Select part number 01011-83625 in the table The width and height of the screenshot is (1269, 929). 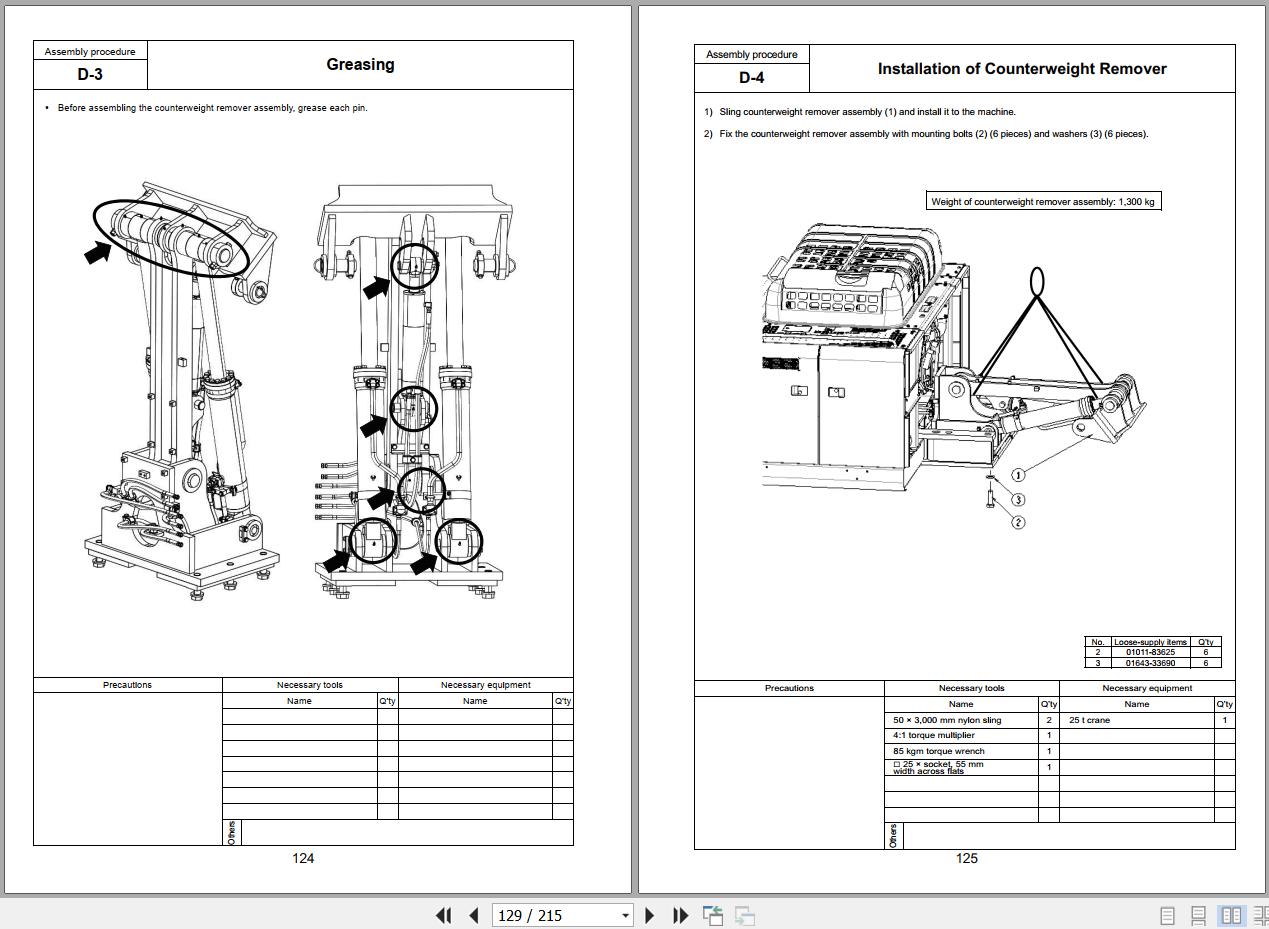[1150, 652]
